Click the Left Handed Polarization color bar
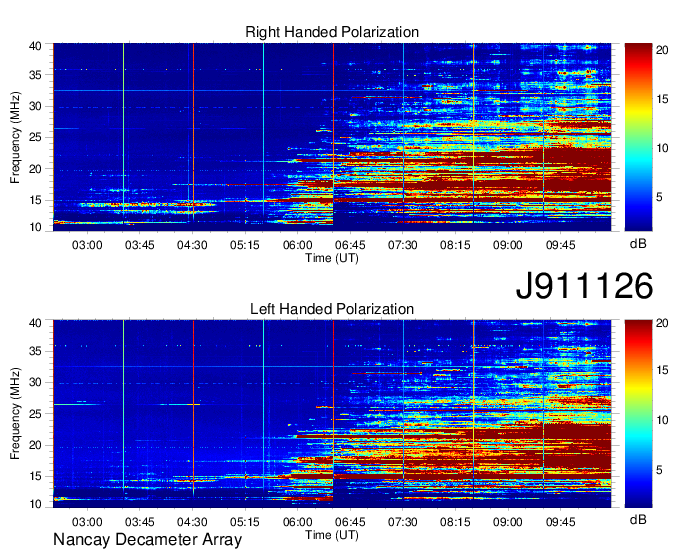This screenshot has height=552, width=680. pyautogui.click(x=638, y=414)
